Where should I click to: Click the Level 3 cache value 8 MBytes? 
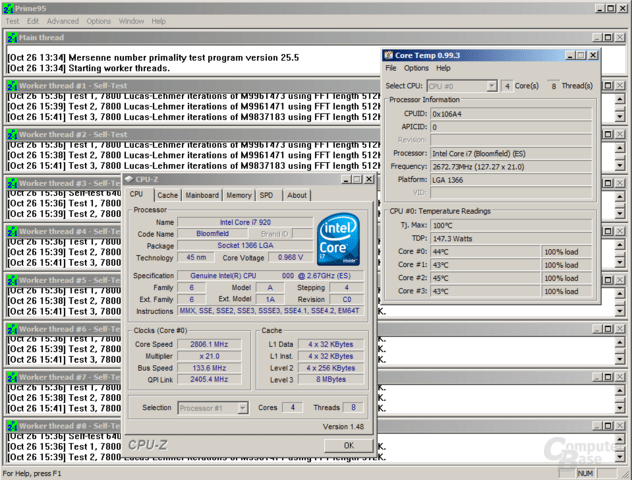point(331,380)
